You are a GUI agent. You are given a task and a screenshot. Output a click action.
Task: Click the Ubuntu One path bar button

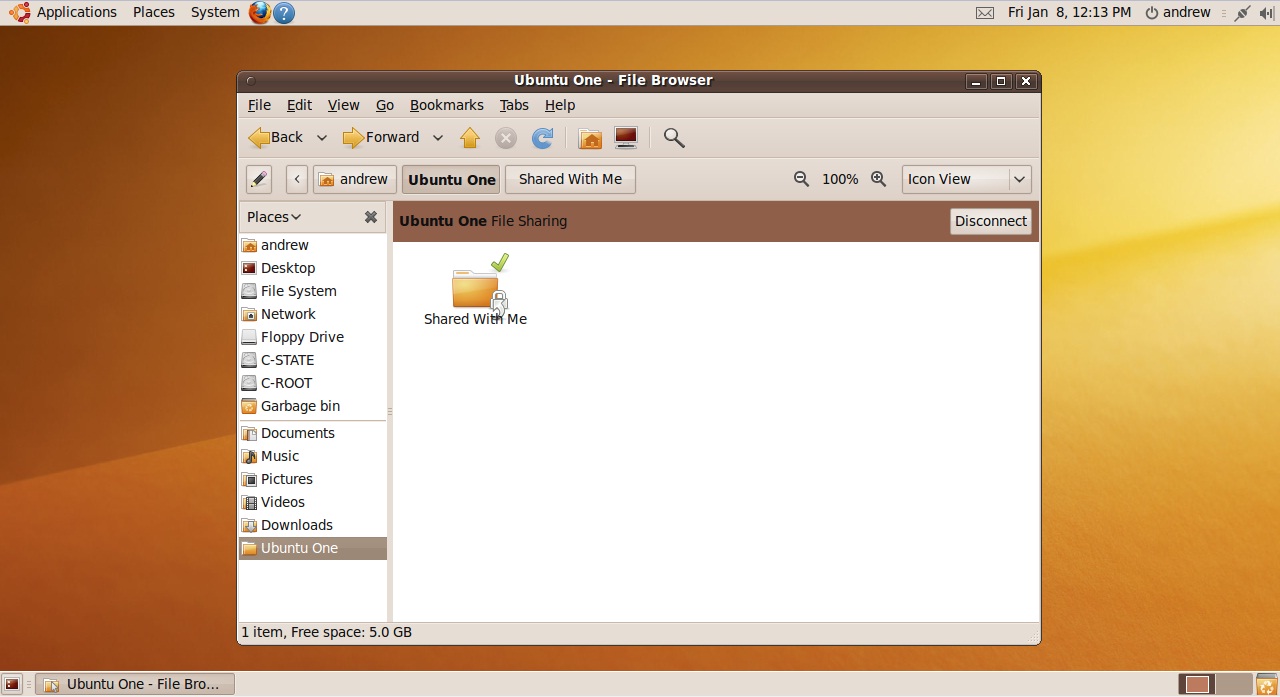[451, 179]
